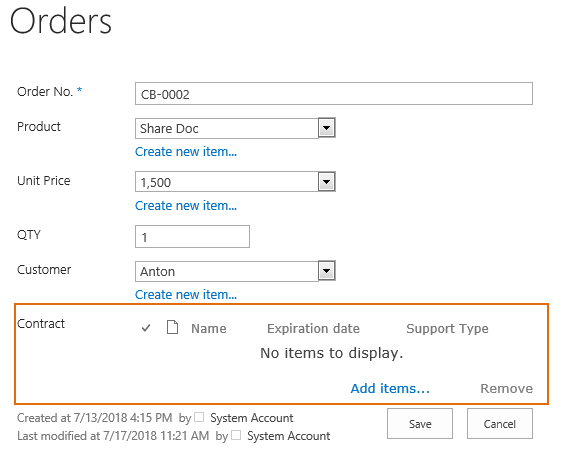Click the document type icon column header
573x463 pixels.
[172, 327]
